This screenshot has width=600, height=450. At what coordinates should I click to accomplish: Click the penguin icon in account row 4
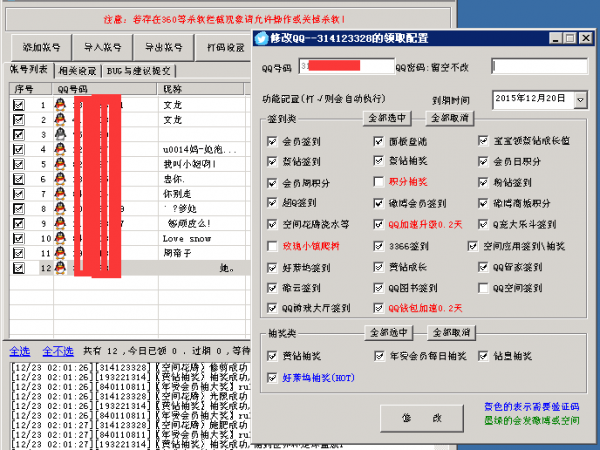(60, 149)
